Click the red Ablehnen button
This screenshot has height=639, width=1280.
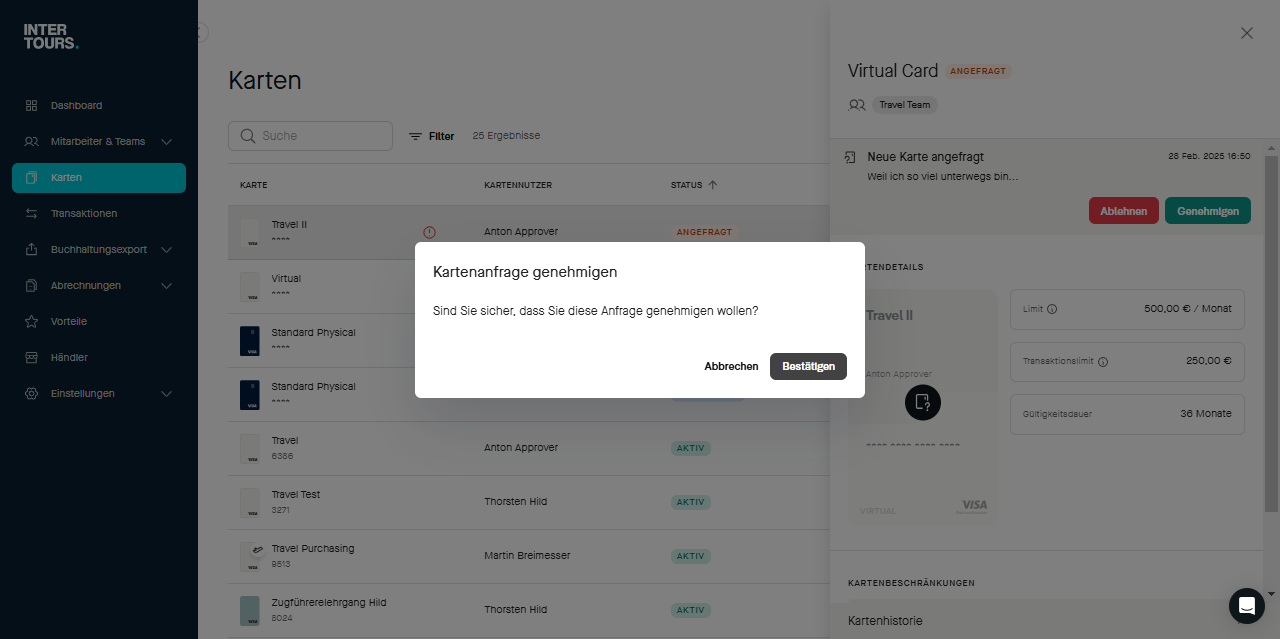(x=1123, y=211)
